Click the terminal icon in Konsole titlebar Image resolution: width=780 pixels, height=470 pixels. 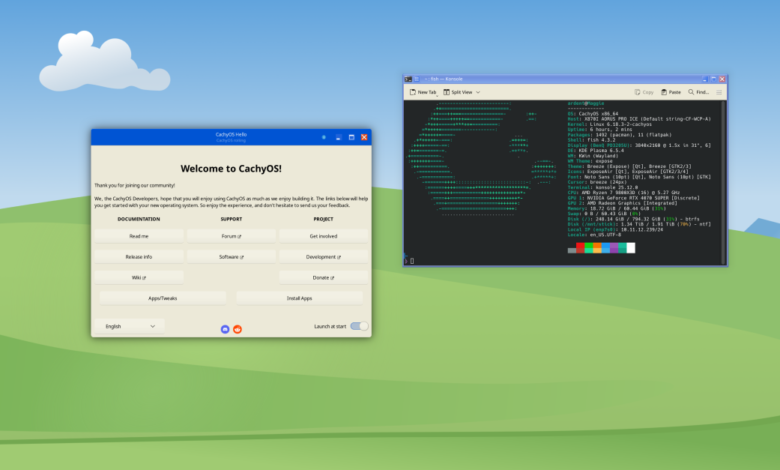[x=408, y=79]
